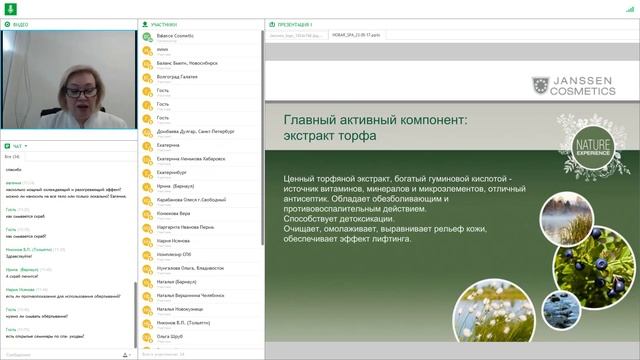Screen dimensions: 640x360
Task: Open the chat recipient selector icon
Action: coord(126,355)
